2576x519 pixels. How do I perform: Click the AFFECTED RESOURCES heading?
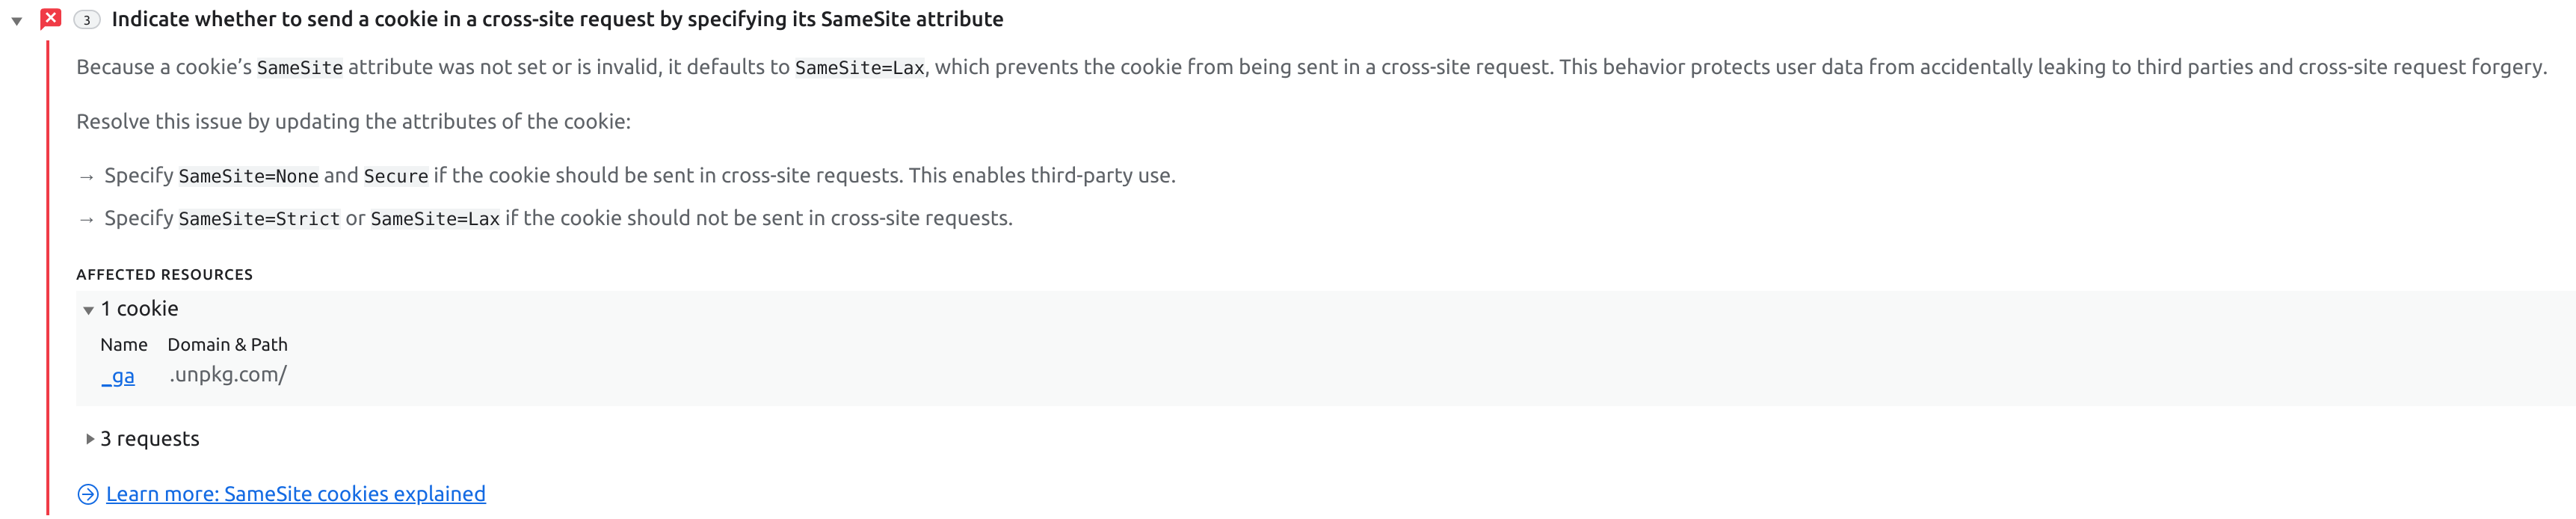pos(164,273)
